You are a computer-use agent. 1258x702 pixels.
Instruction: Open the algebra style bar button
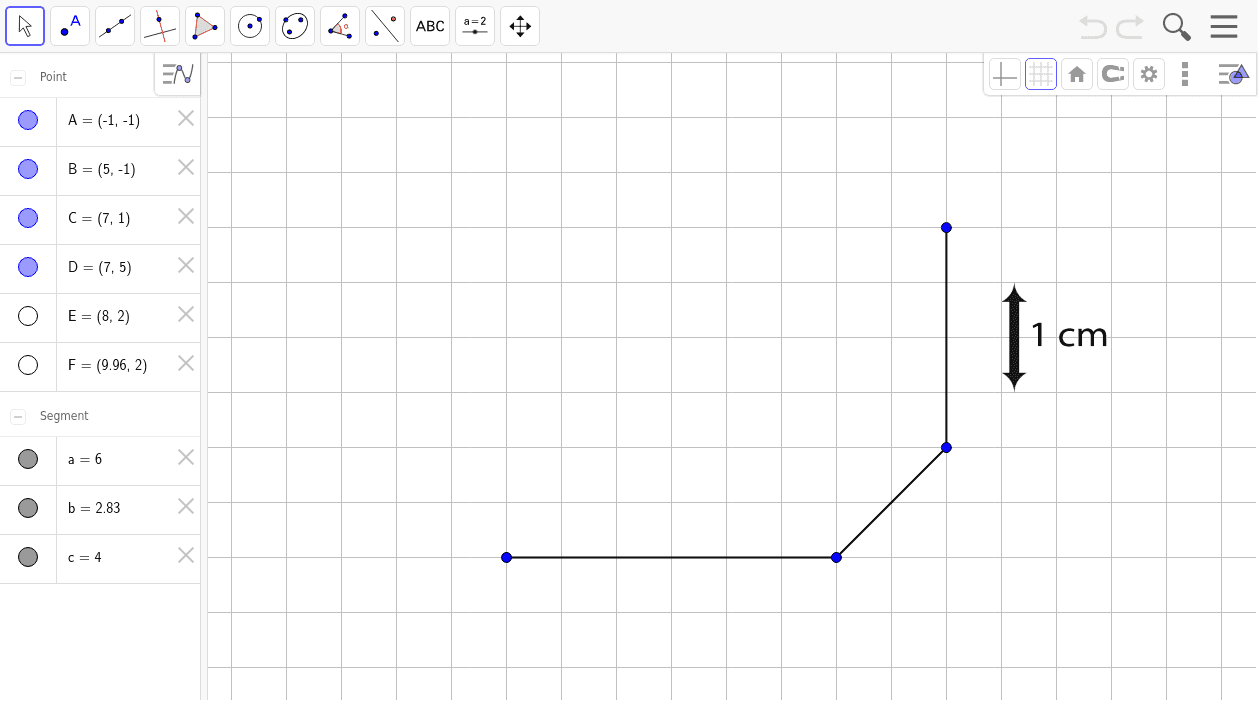pos(178,75)
